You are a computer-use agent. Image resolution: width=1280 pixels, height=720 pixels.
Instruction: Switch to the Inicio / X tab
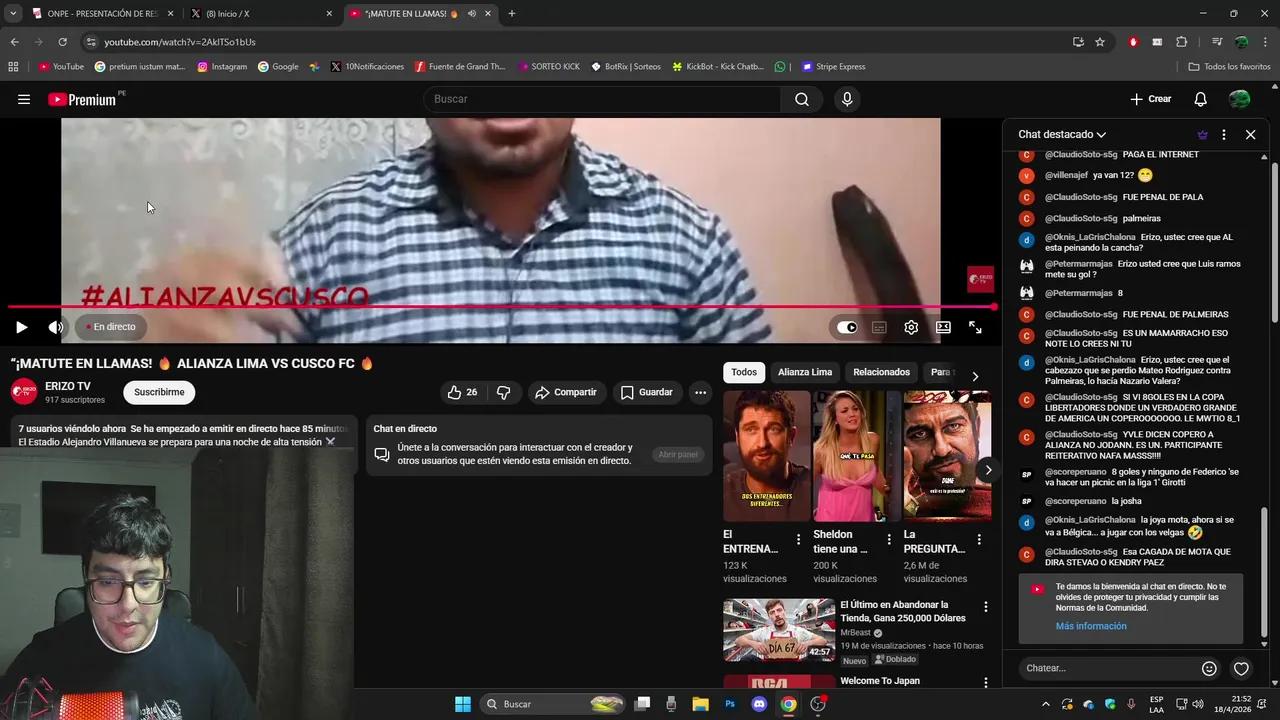pyautogui.click(x=262, y=14)
